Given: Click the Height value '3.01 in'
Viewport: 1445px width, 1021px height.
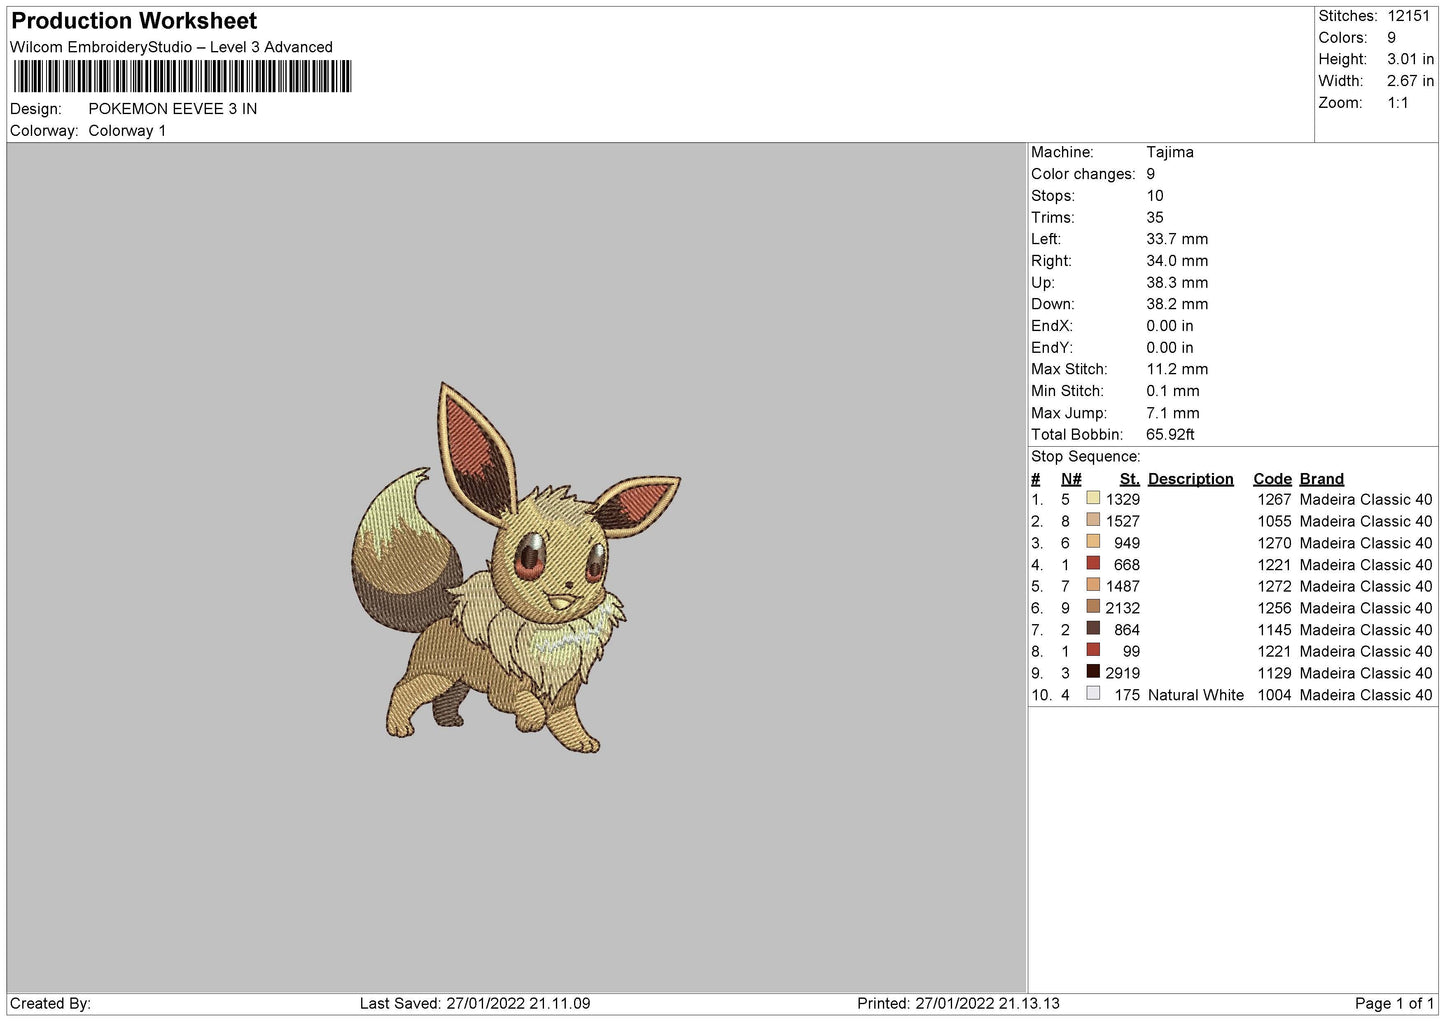Looking at the screenshot, I should pos(1410,59).
